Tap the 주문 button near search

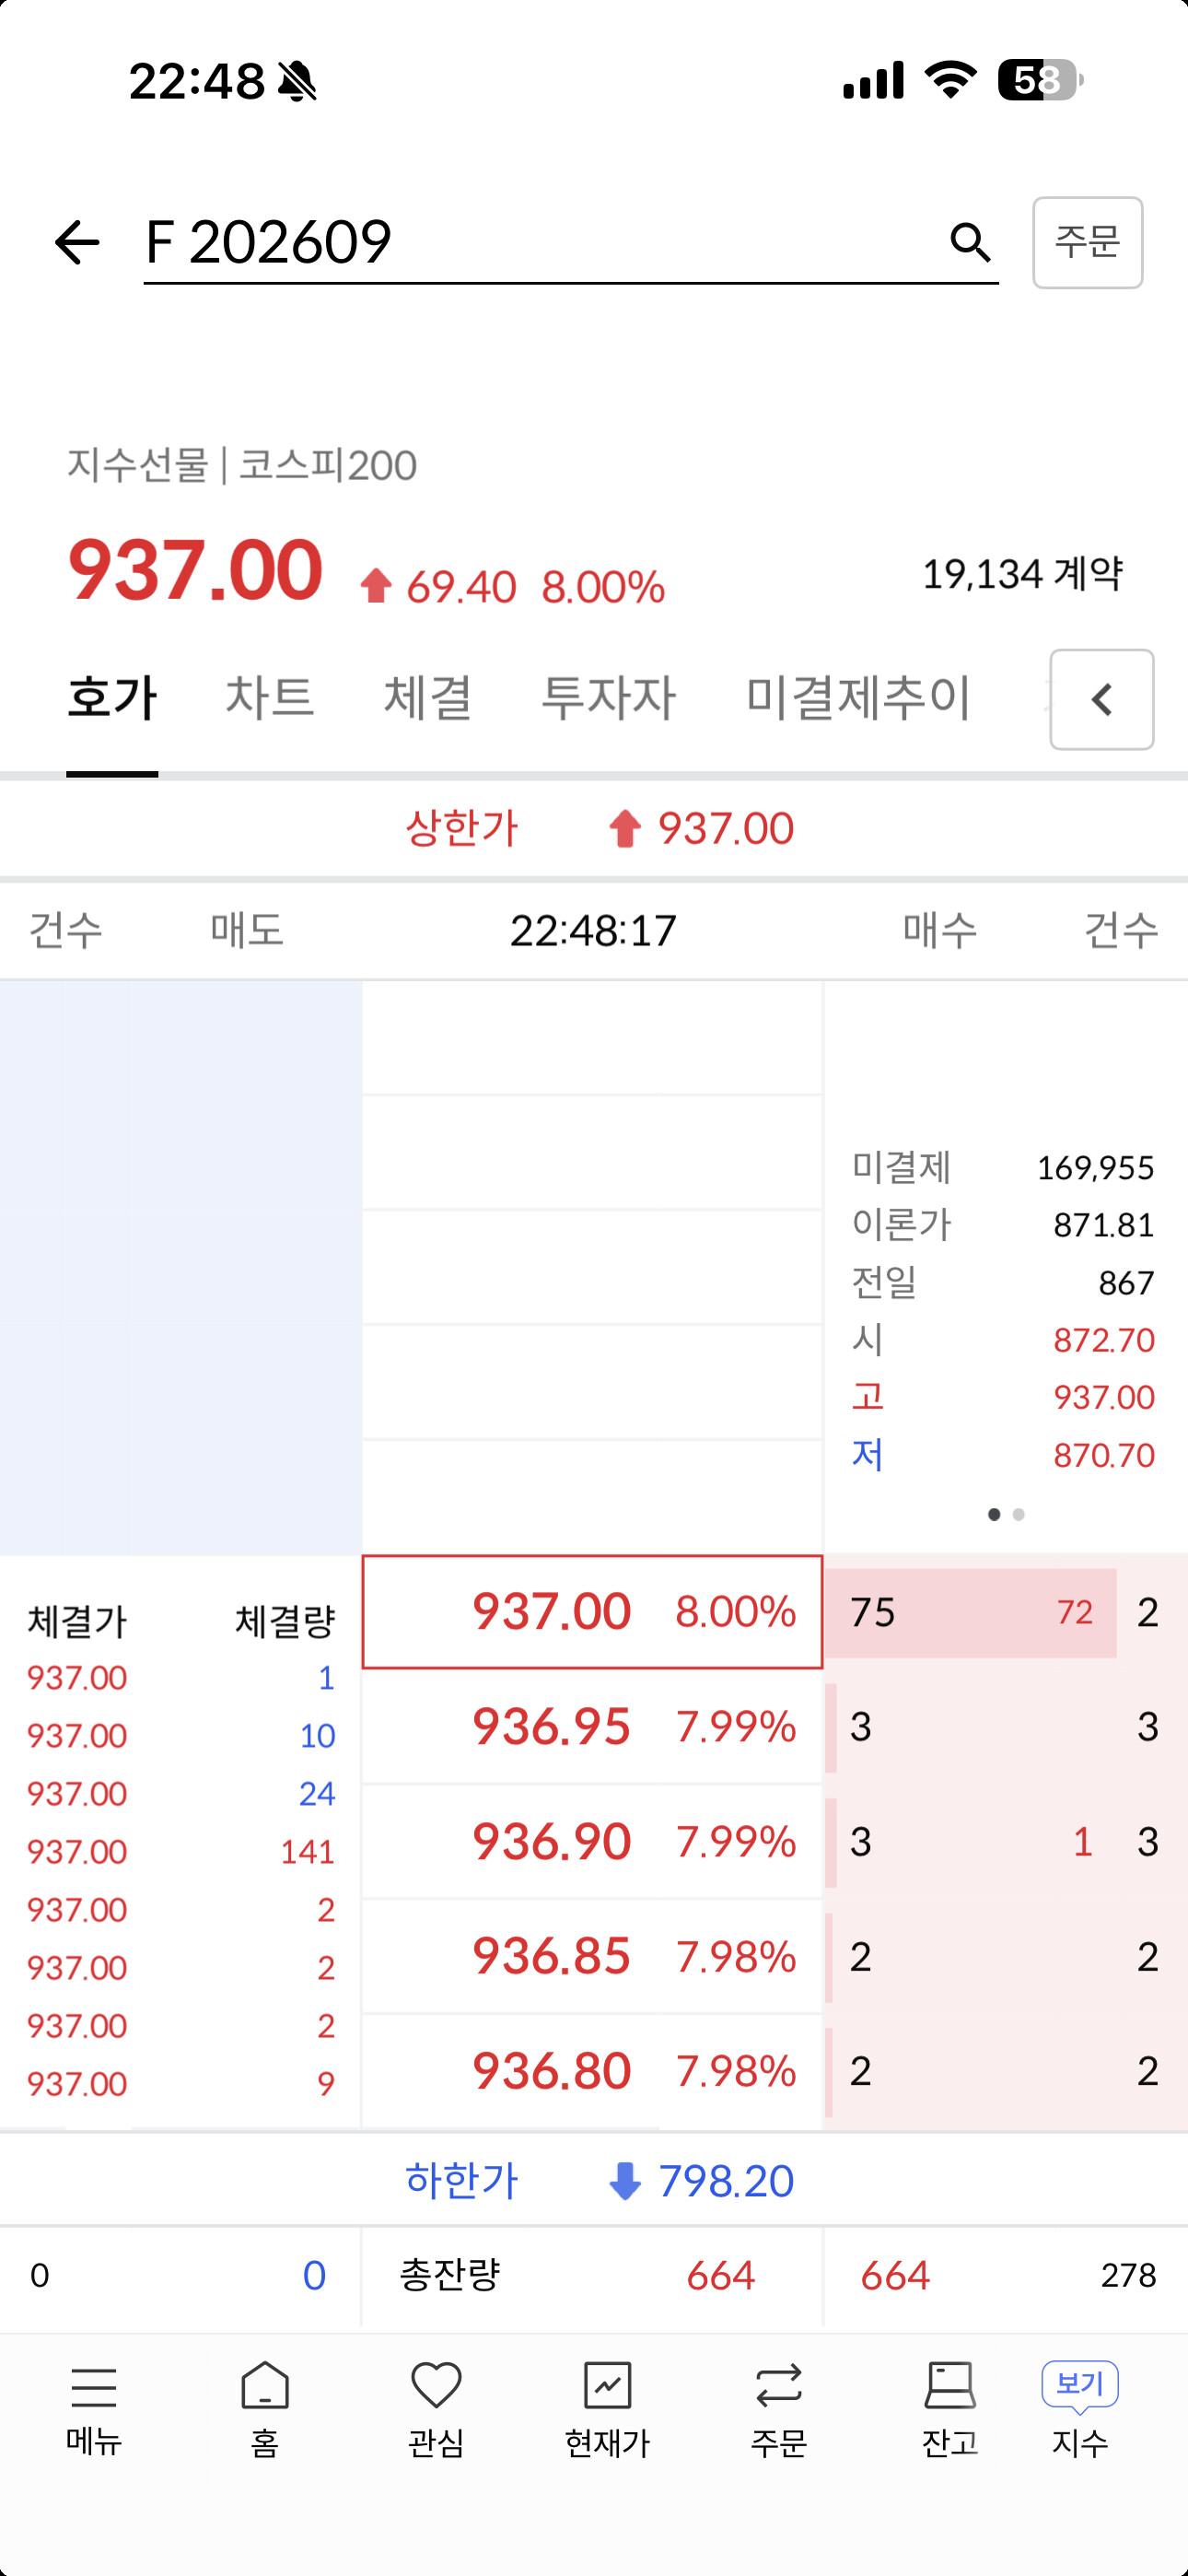click(1088, 243)
